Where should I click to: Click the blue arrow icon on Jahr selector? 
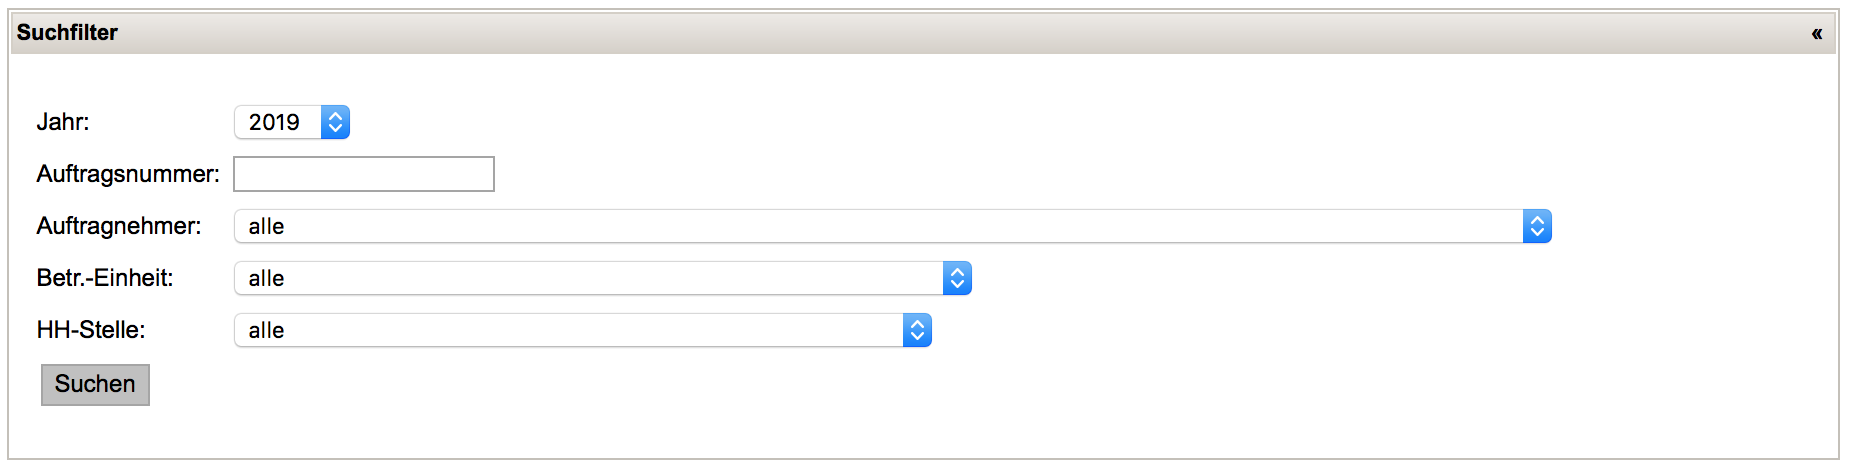[336, 122]
